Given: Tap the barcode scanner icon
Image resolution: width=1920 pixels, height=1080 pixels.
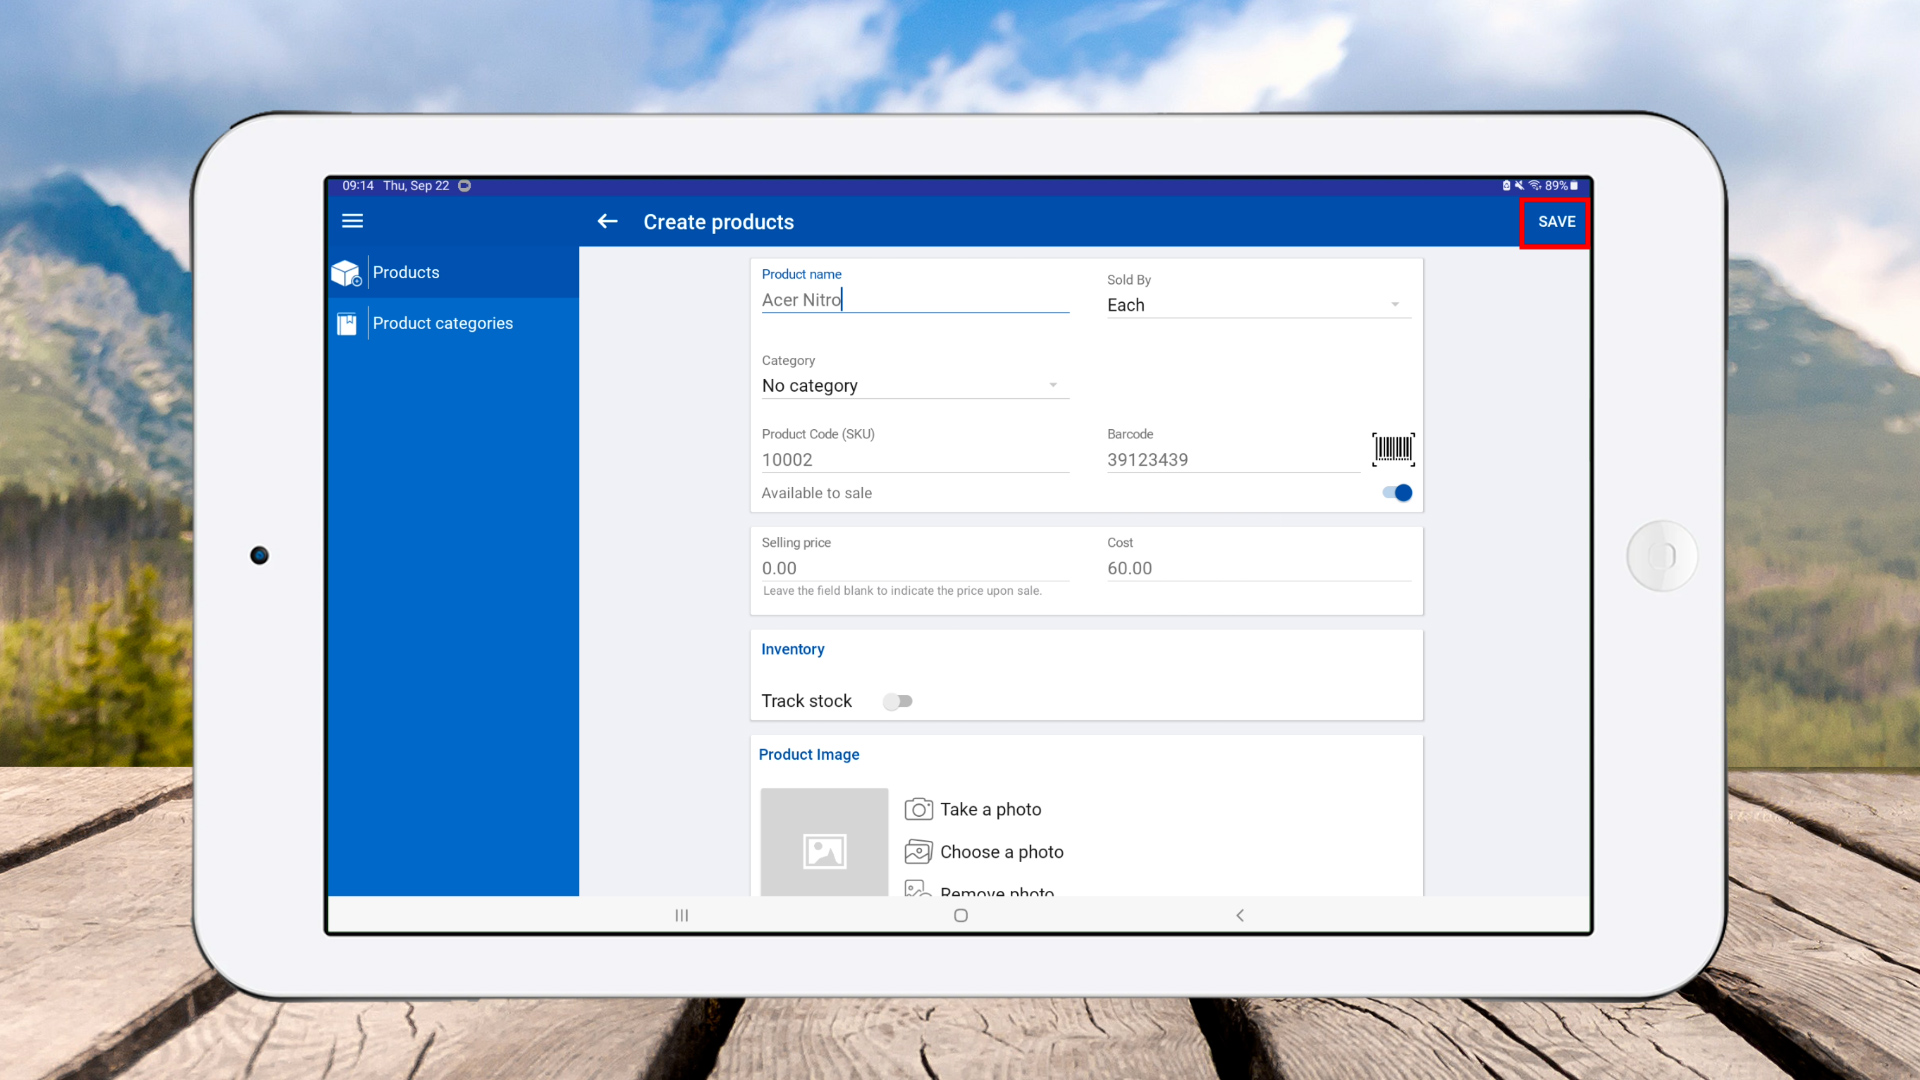Looking at the screenshot, I should click(1393, 449).
